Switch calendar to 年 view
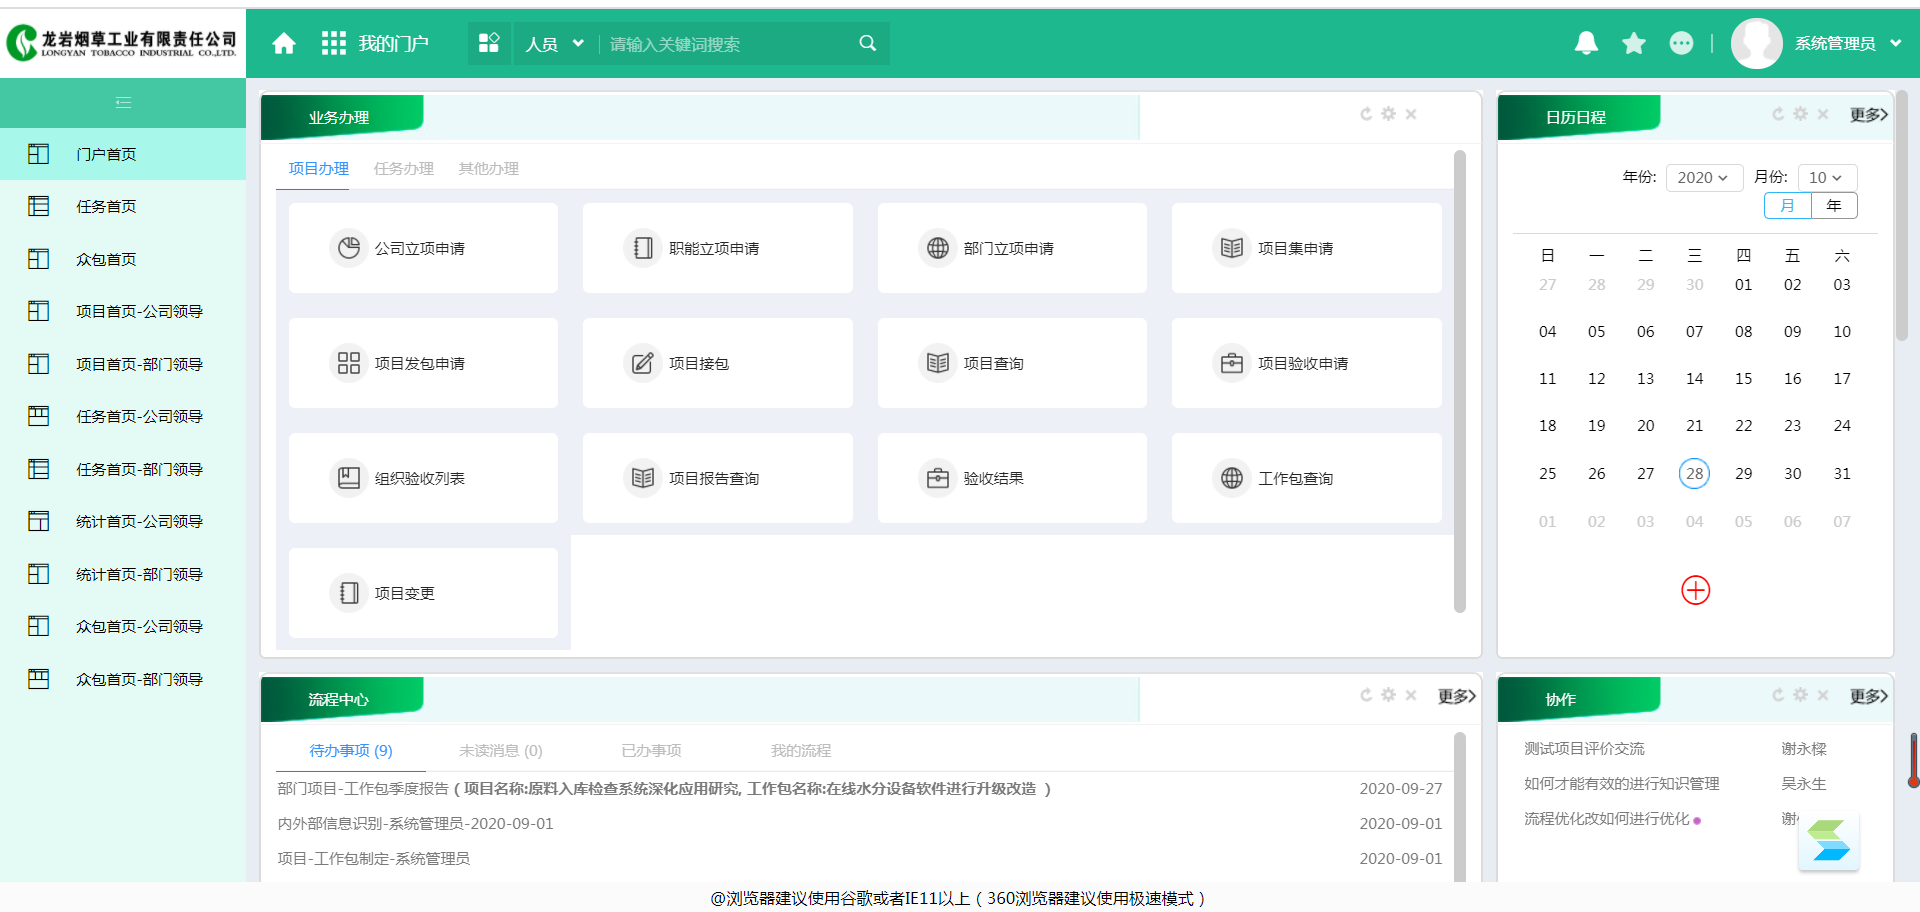This screenshot has width=1920, height=912. click(x=1834, y=205)
